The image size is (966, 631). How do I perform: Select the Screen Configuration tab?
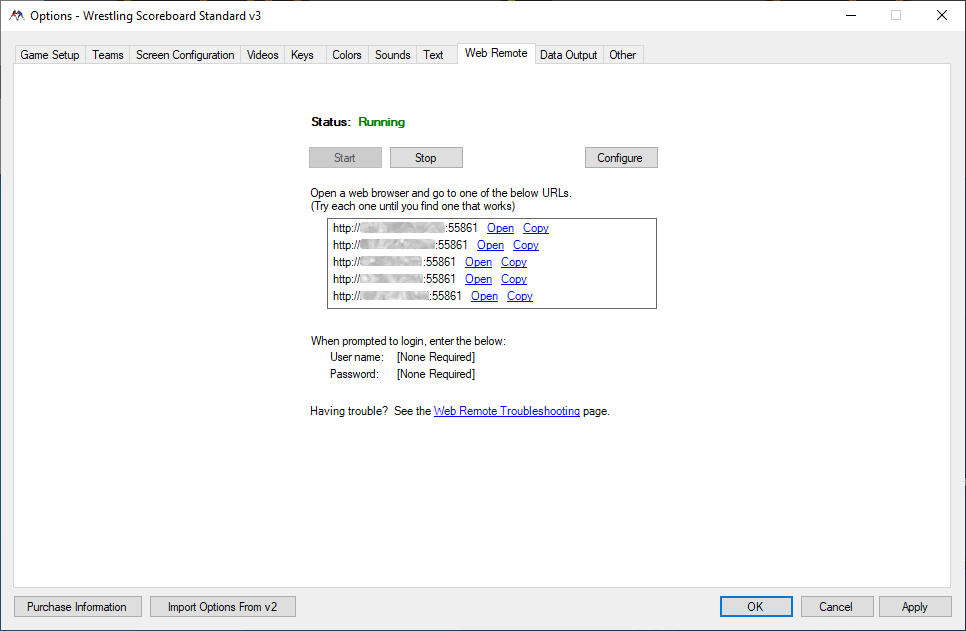(x=185, y=55)
